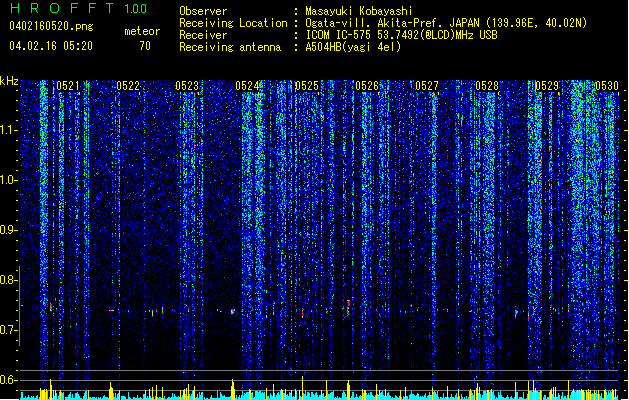The image size is (629, 400).
Task: Click the meteor count value 70
Action: pos(145,46)
